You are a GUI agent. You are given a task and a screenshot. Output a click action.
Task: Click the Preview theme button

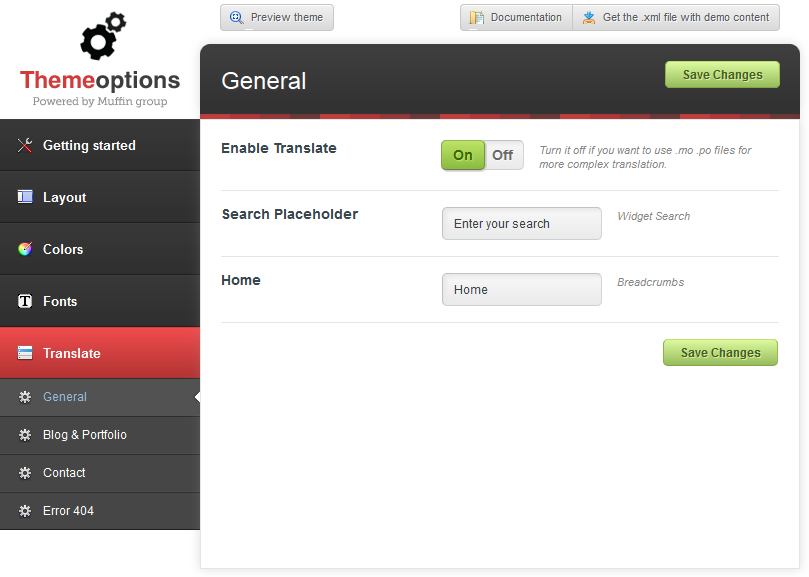277,18
